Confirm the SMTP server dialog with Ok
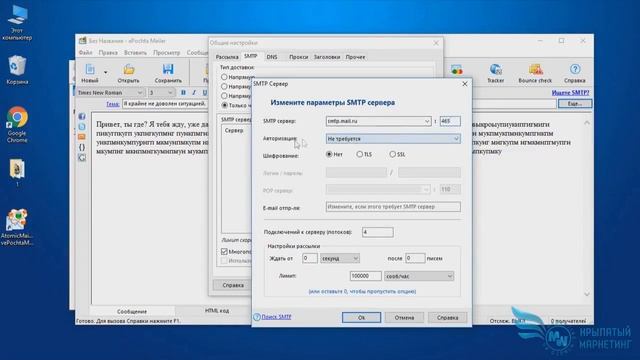This screenshot has width=640, height=360. (361, 318)
